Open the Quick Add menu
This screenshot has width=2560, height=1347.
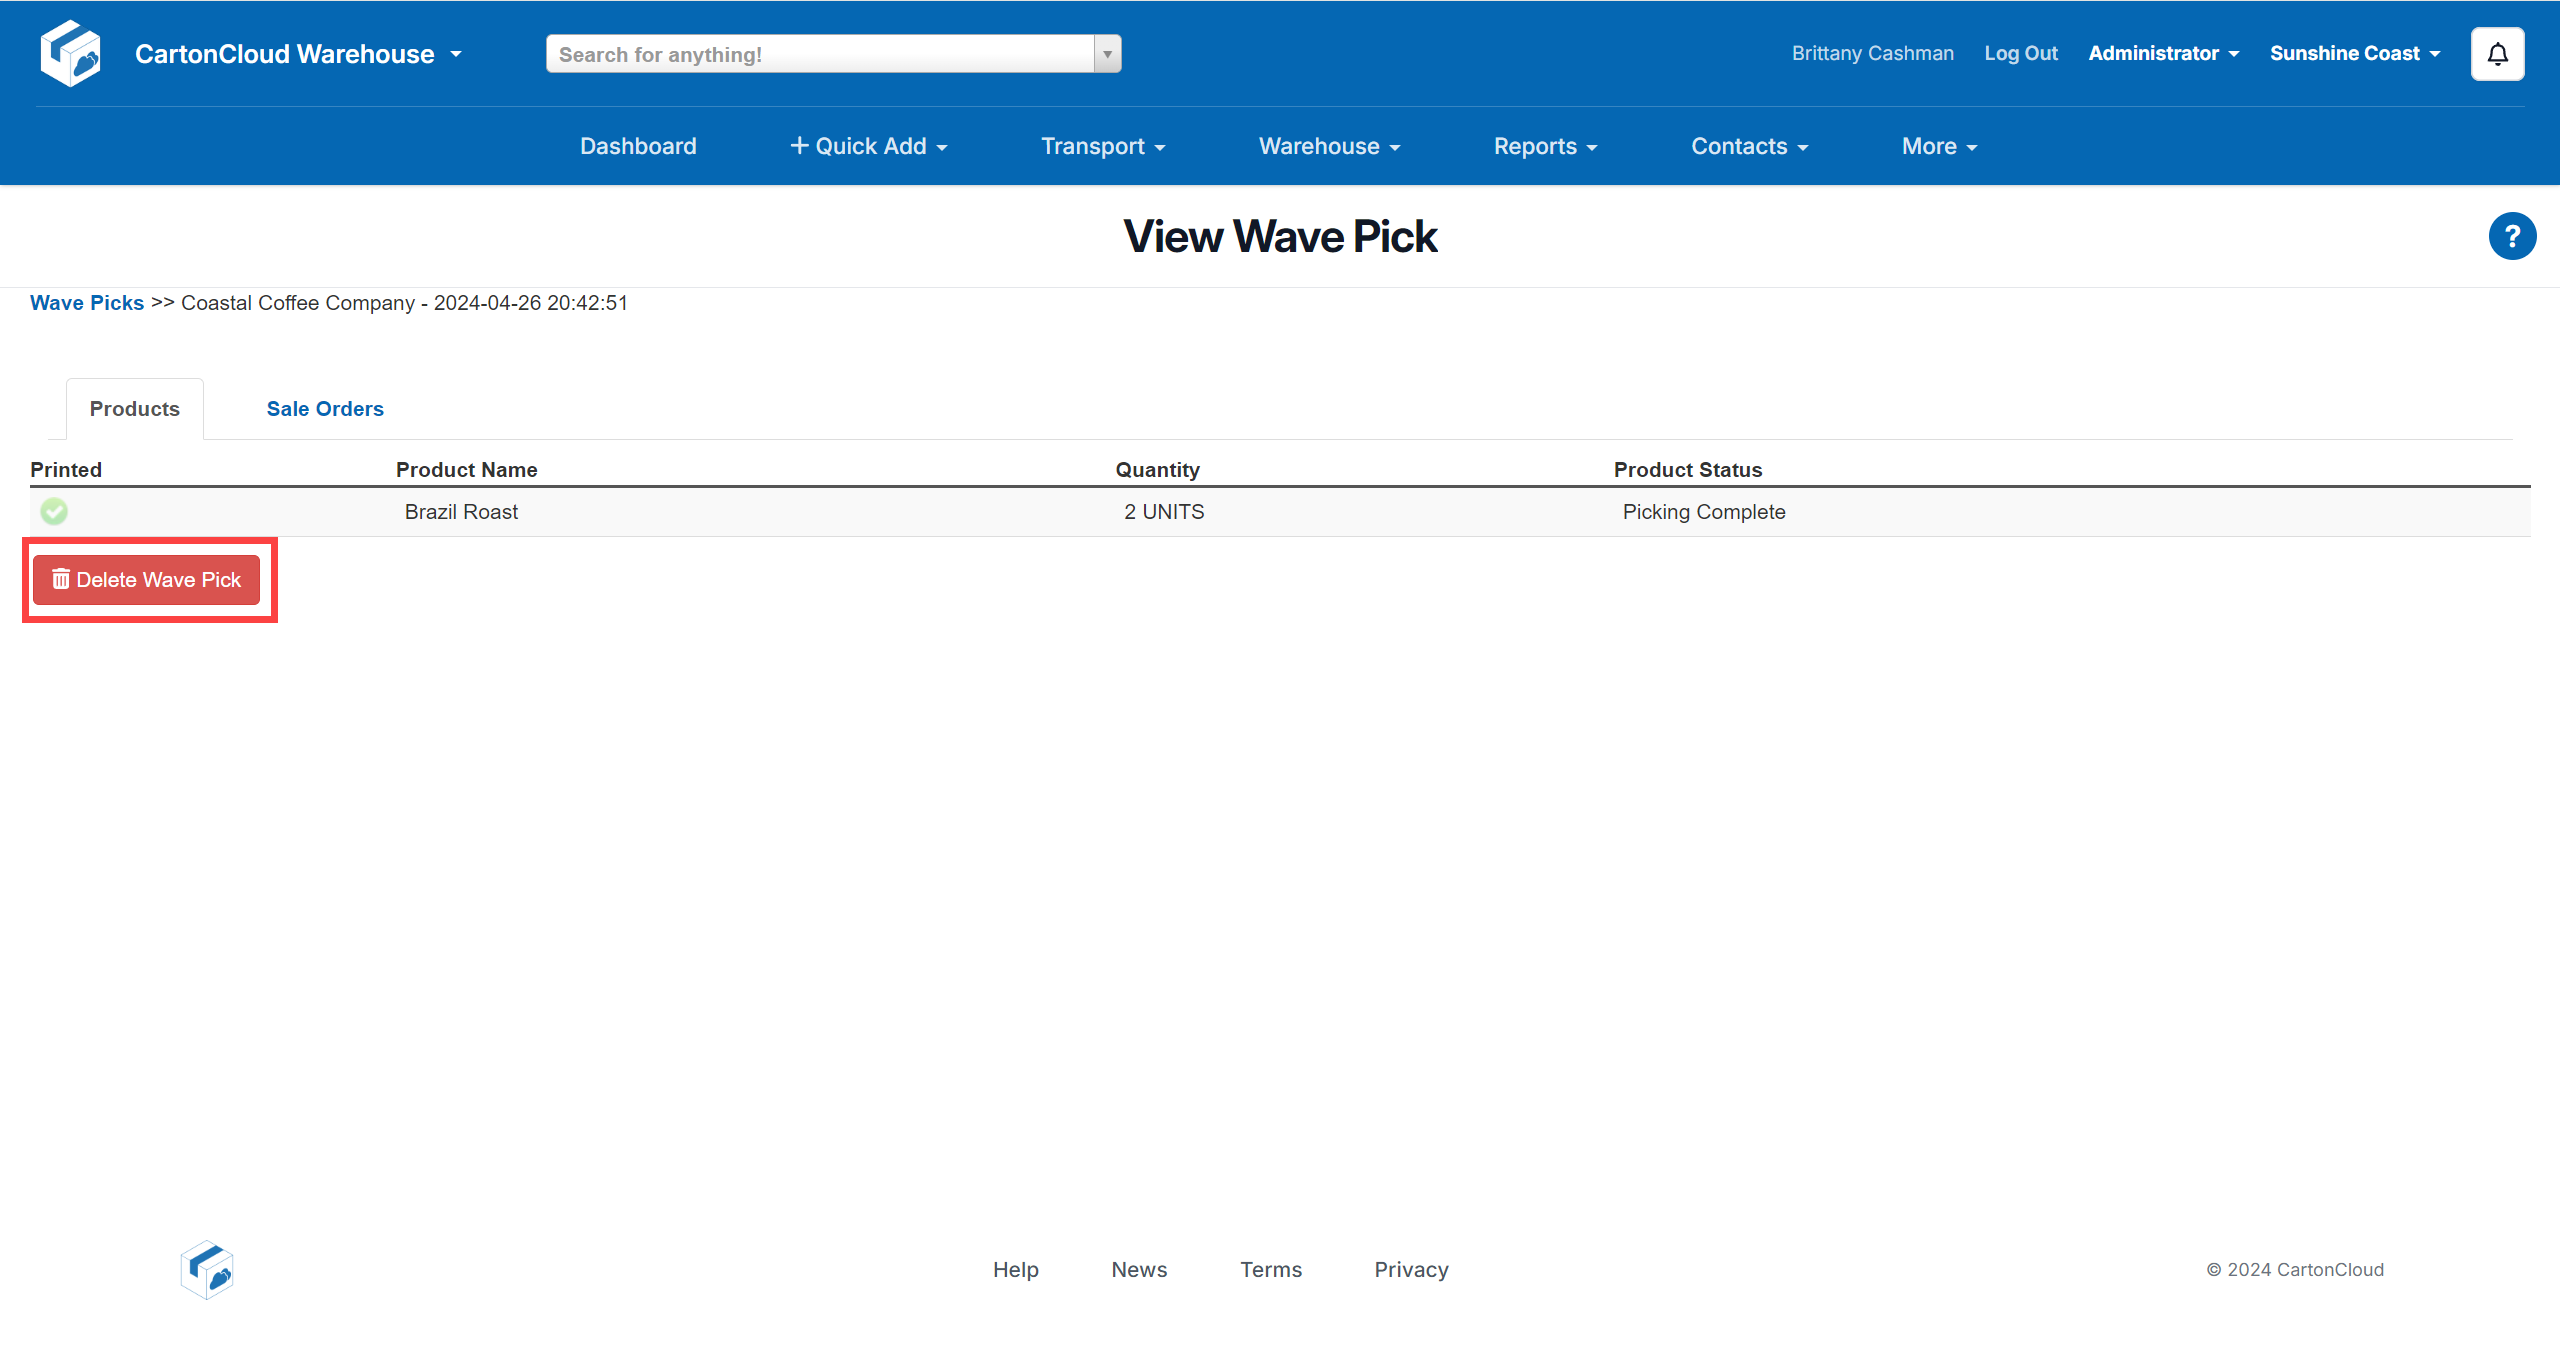click(868, 146)
